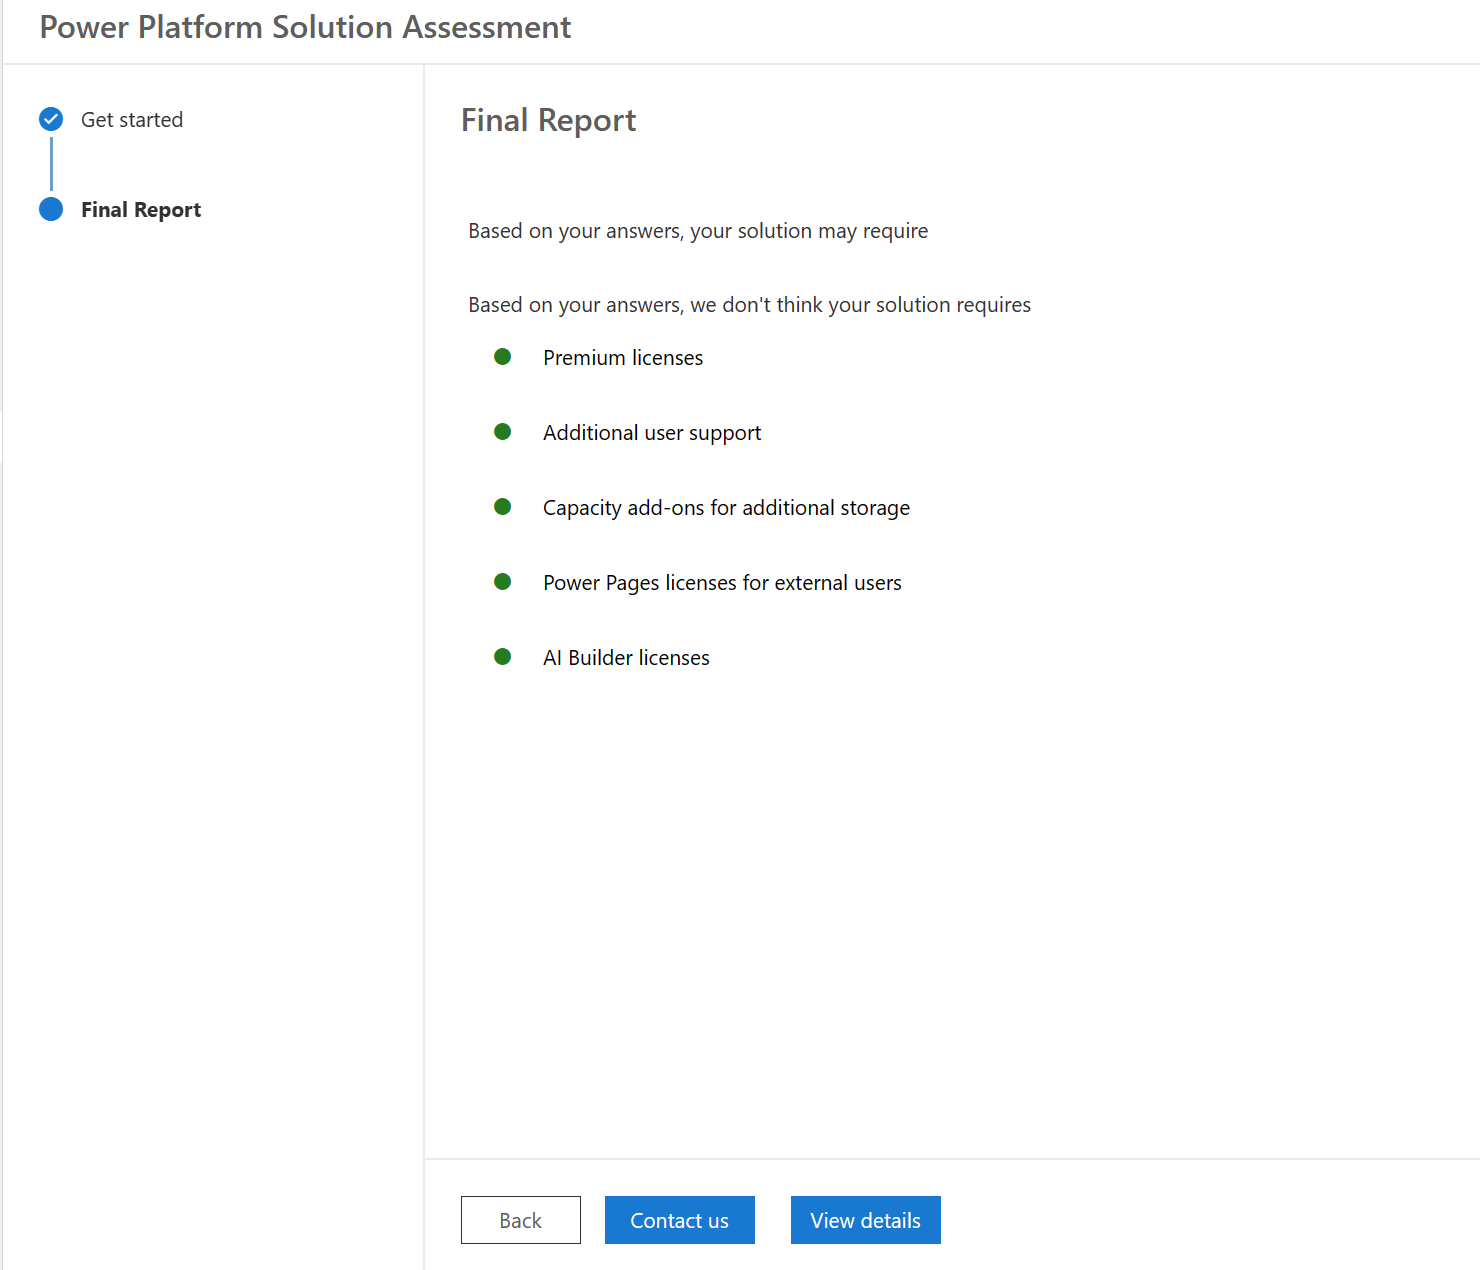1480x1270 pixels.
Task: Select the green dot beside Capacity add-ons
Action: 502,506
